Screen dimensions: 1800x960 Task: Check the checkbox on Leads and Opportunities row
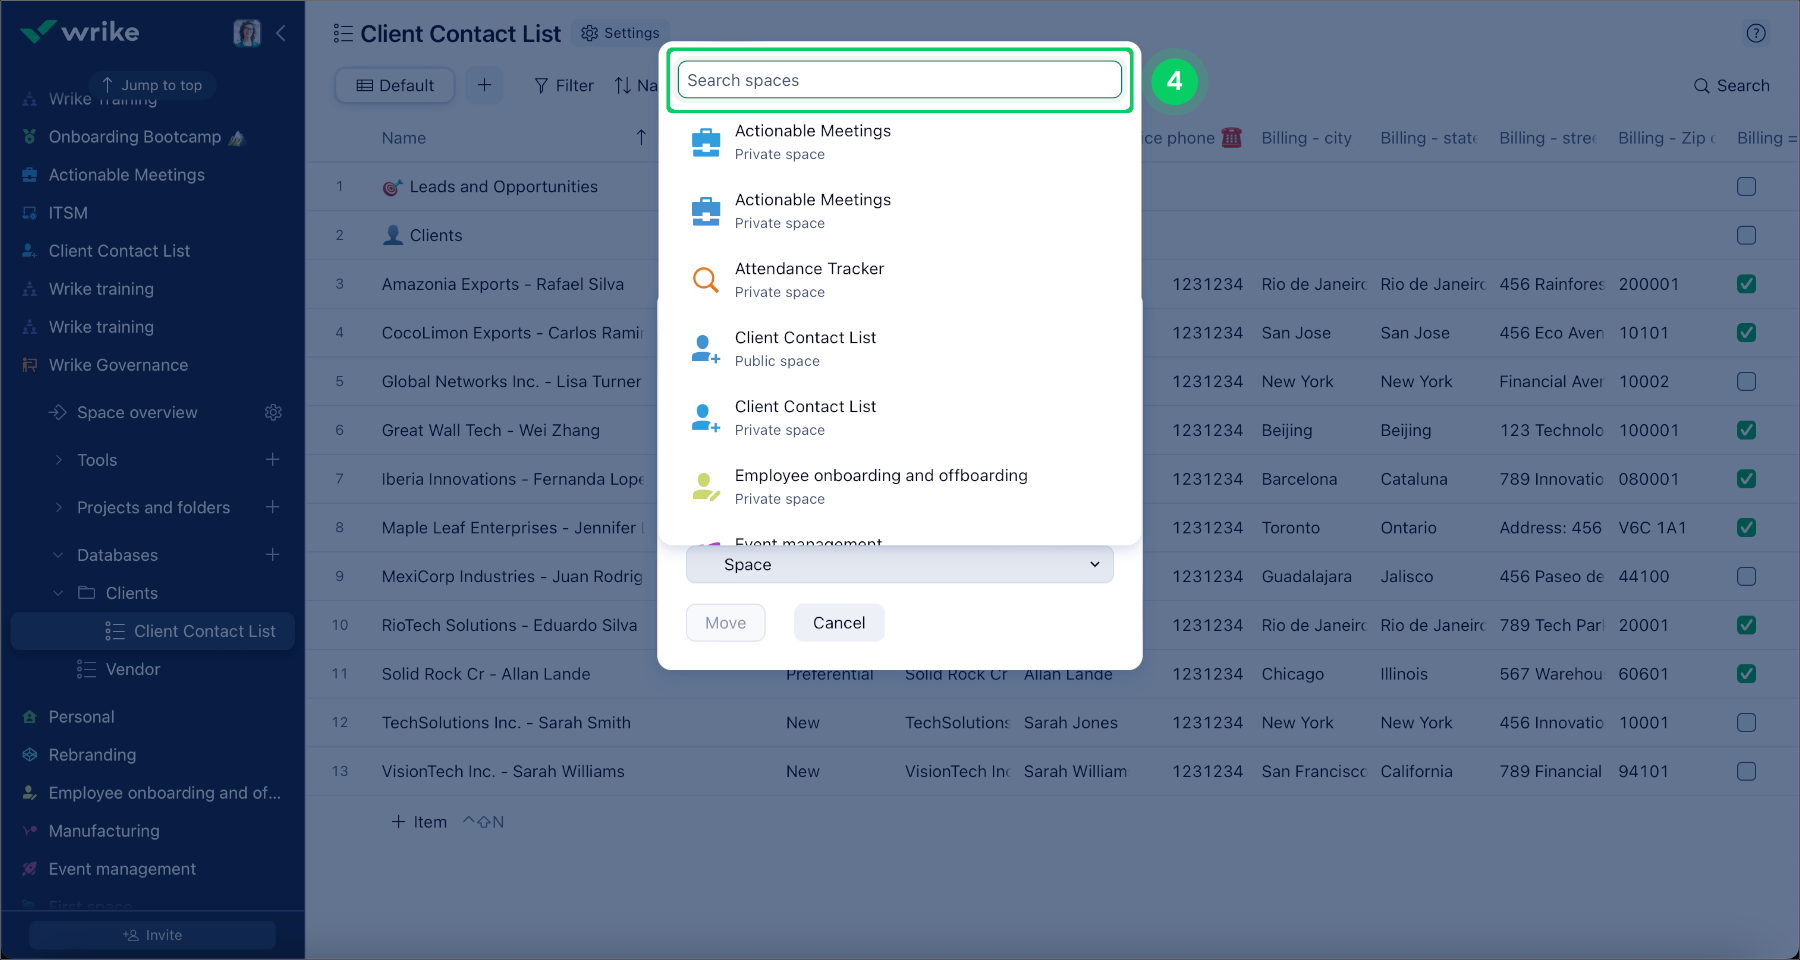(x=1747, y=186)
